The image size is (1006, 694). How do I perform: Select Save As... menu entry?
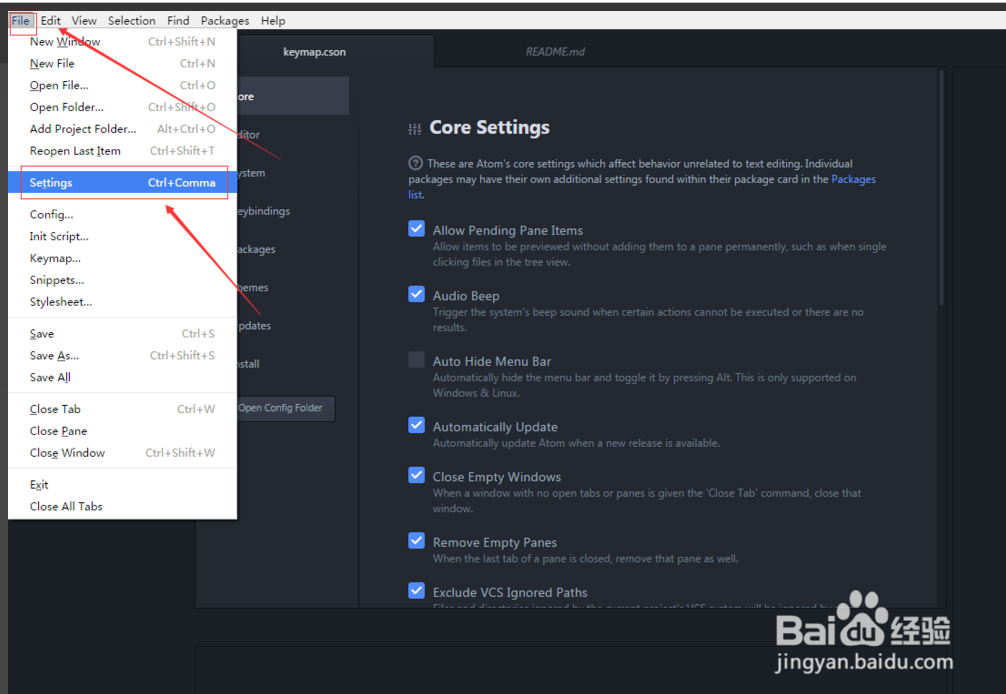54,355
